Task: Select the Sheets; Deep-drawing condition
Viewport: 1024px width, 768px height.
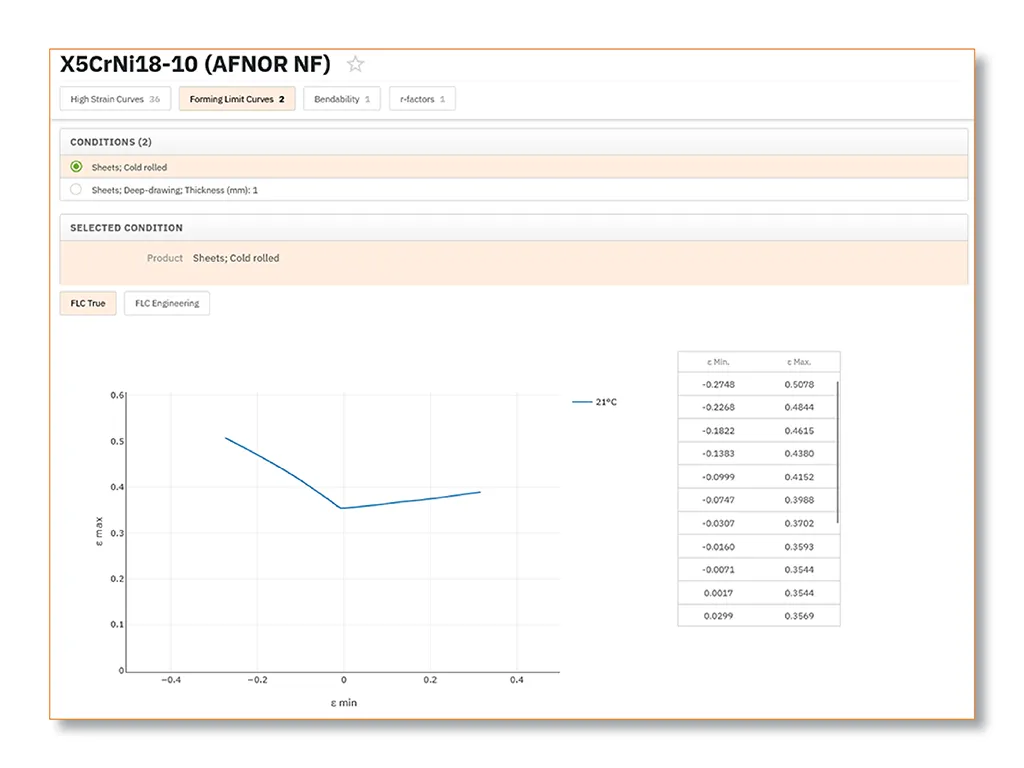Action: (76, 189)
